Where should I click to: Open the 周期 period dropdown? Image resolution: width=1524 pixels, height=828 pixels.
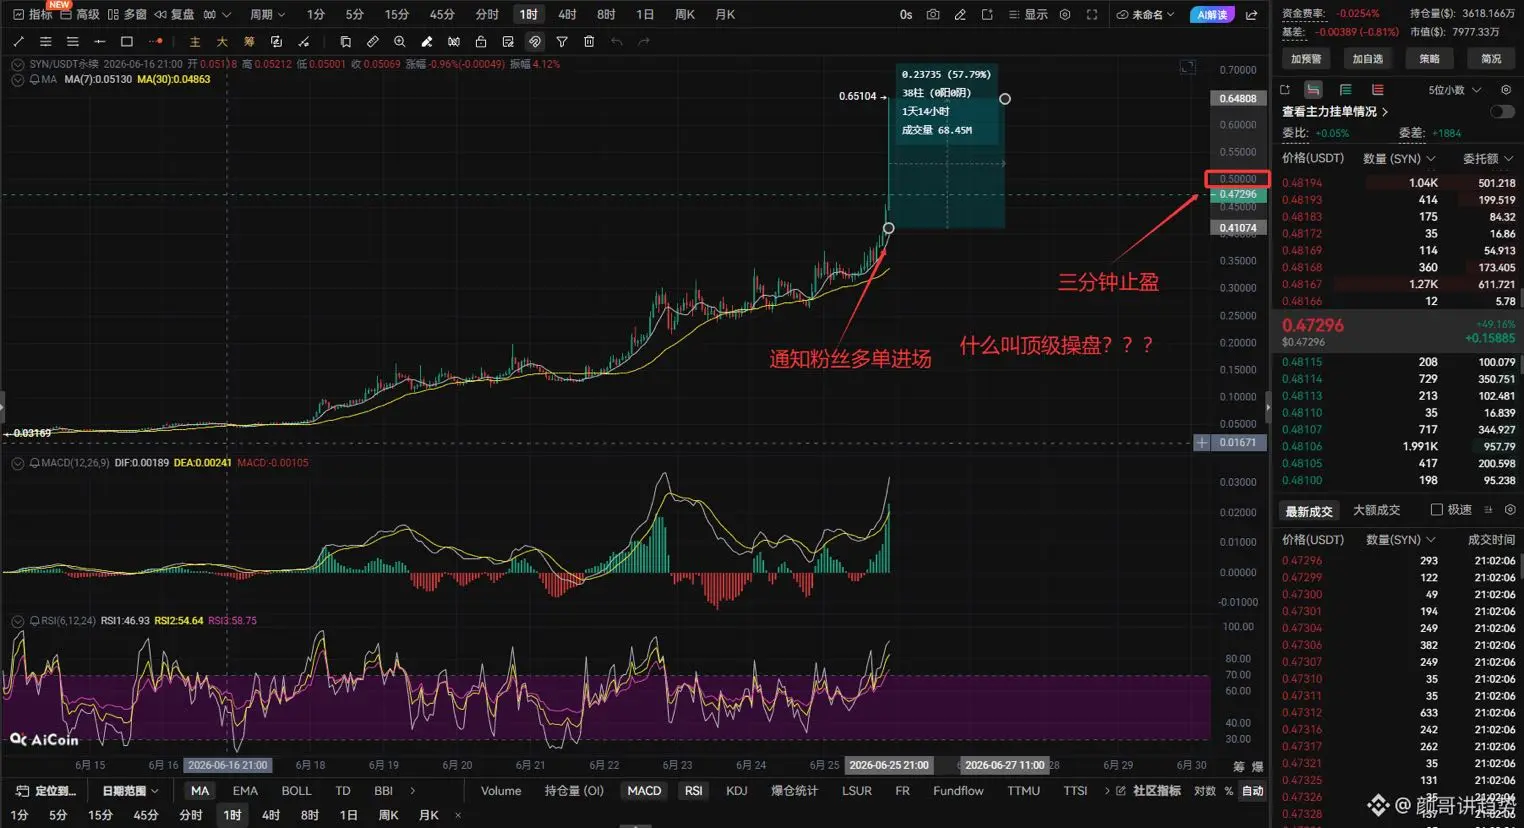(x=268, y=15)
